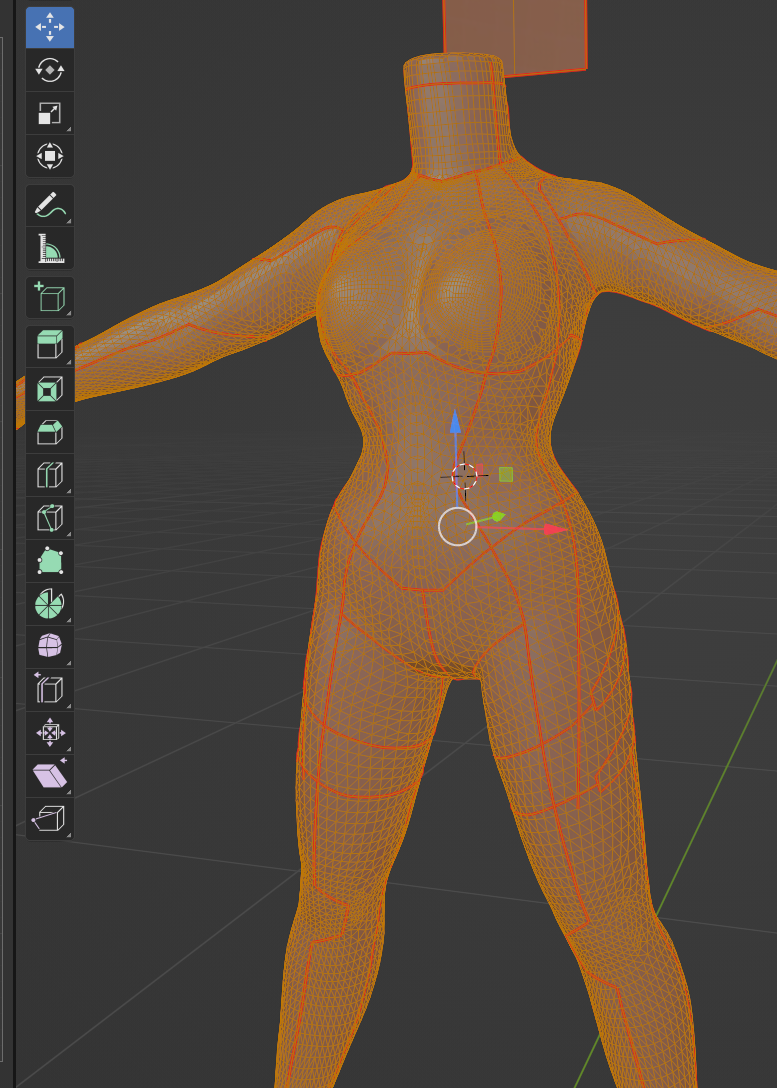This screenshot has width=777, height=1088.
Task: Choose the Bevel tool
Action: [x=50, y=432]
